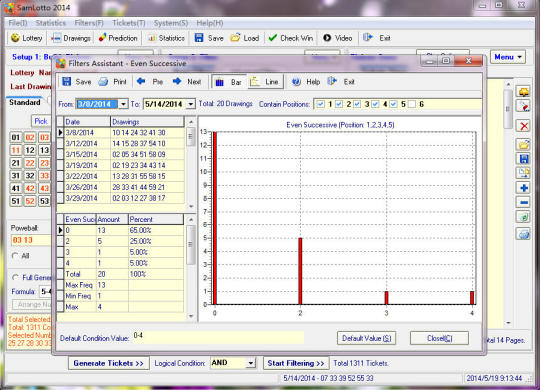This screenshot has width=540, height=390.
Task: Open the Menu dropdown button
Action: [x=508, y=57]
